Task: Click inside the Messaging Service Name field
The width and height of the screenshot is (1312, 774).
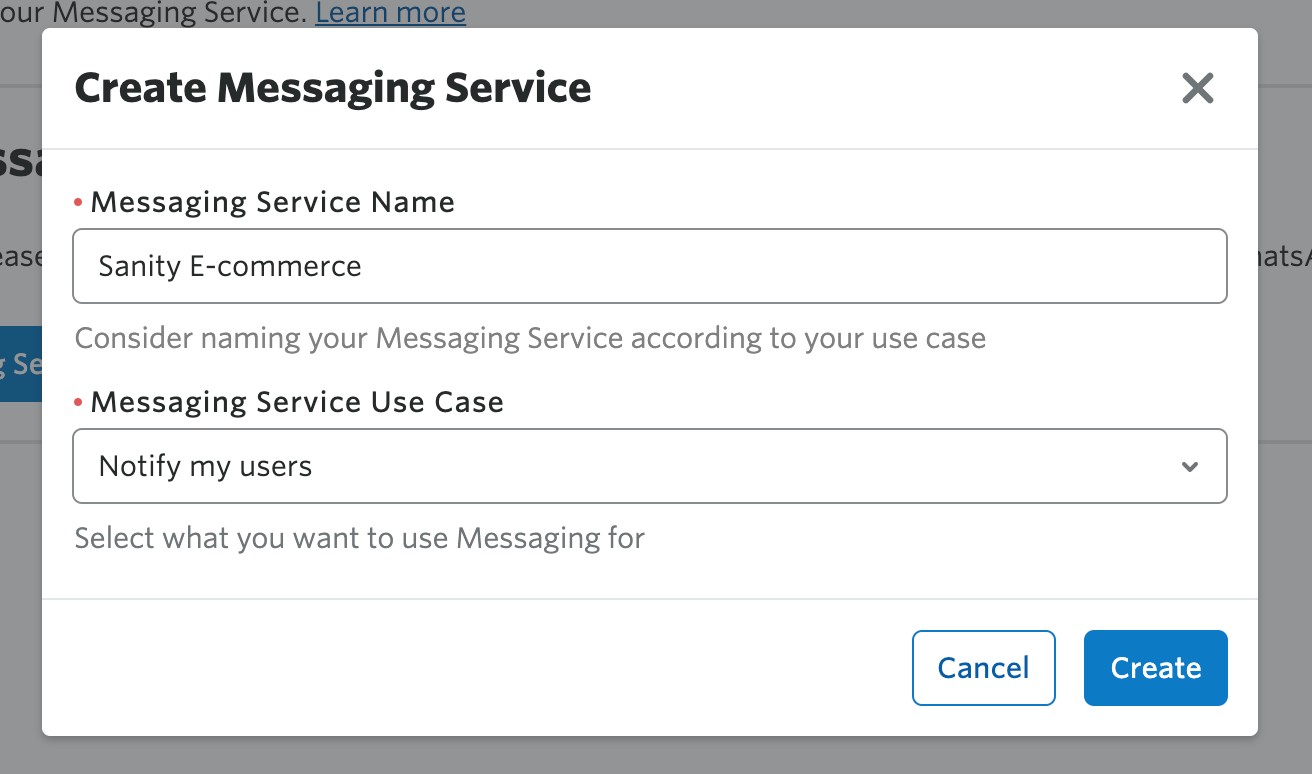Action: [650, 266]
